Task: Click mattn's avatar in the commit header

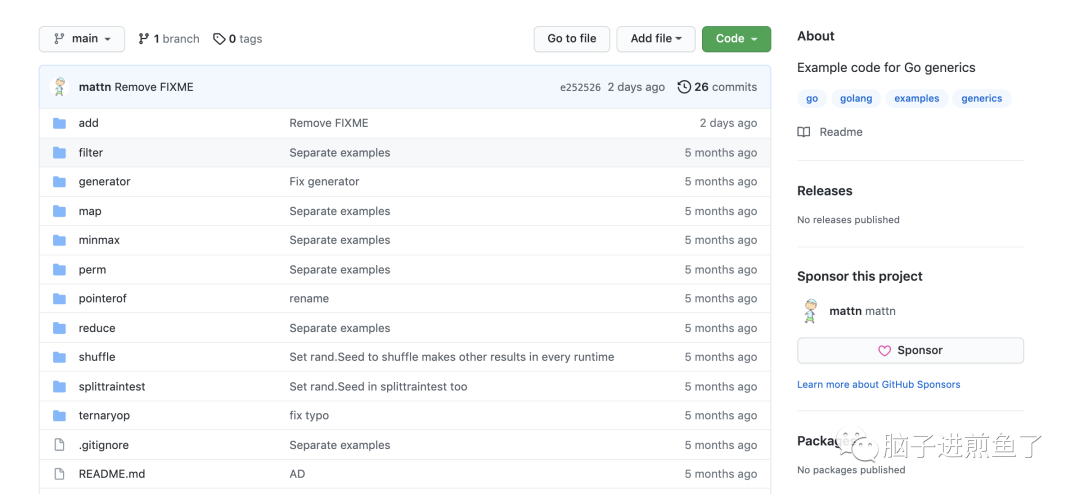Action: coord(60,87)
